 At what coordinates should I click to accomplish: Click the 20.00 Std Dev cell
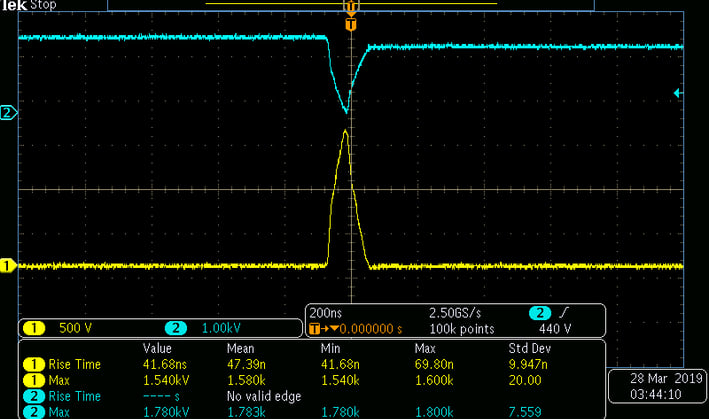point(525,381)
